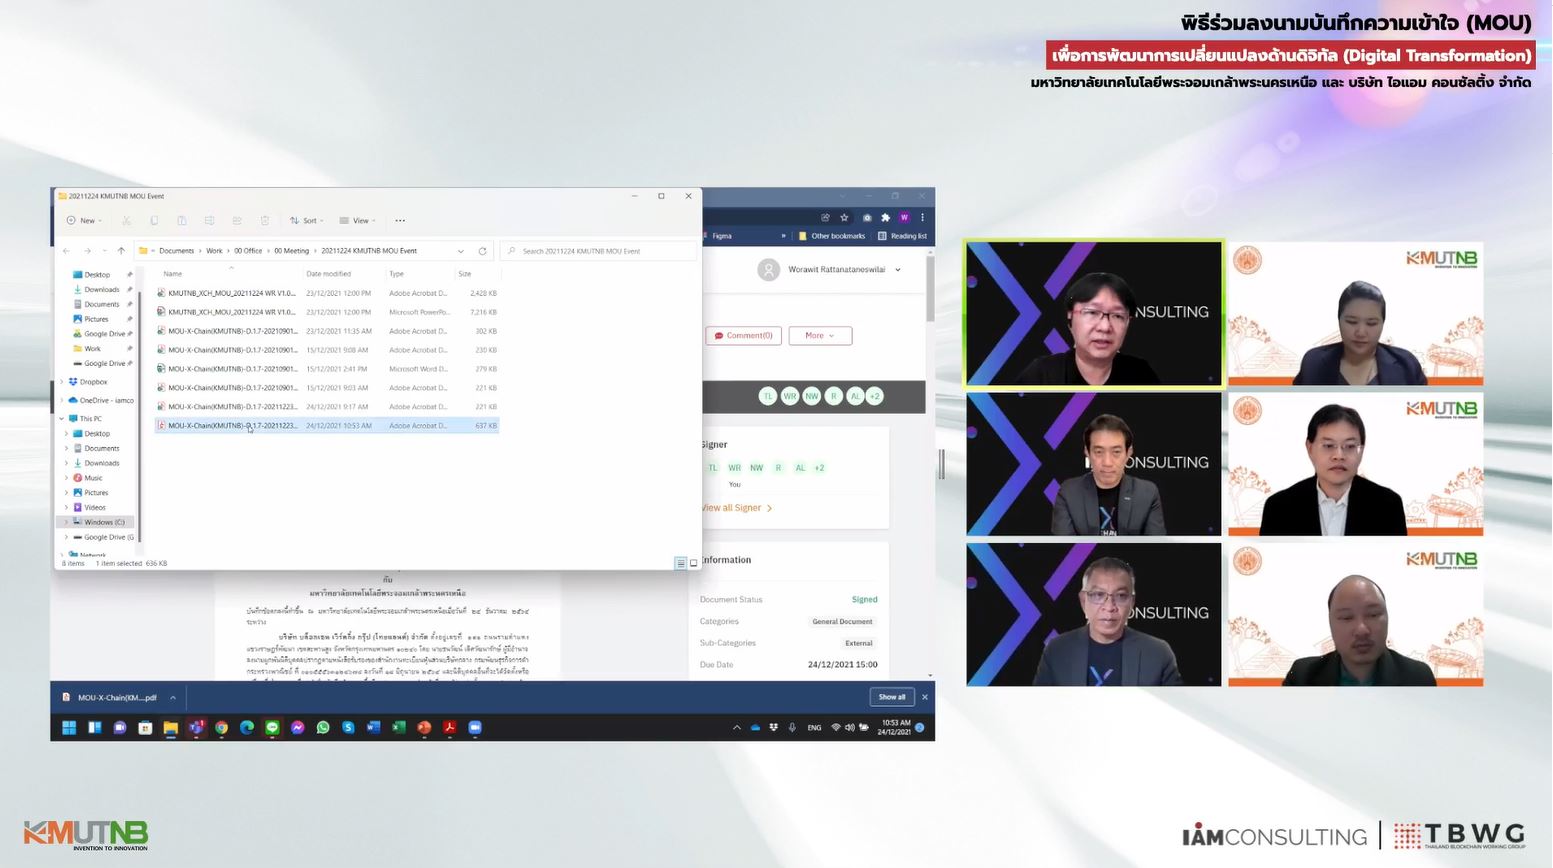
Task: Select the 279 KB Microsoft Word file
Action: point(327,369)
